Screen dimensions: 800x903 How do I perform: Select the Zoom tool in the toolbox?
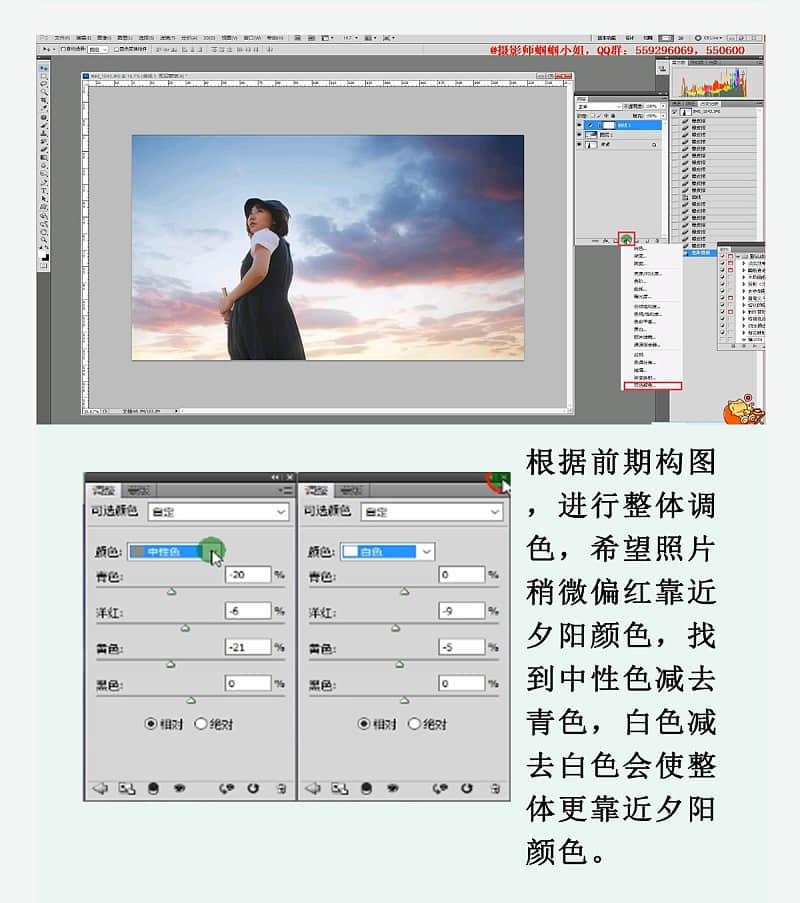pyautogui.click(x=44, y=238)
